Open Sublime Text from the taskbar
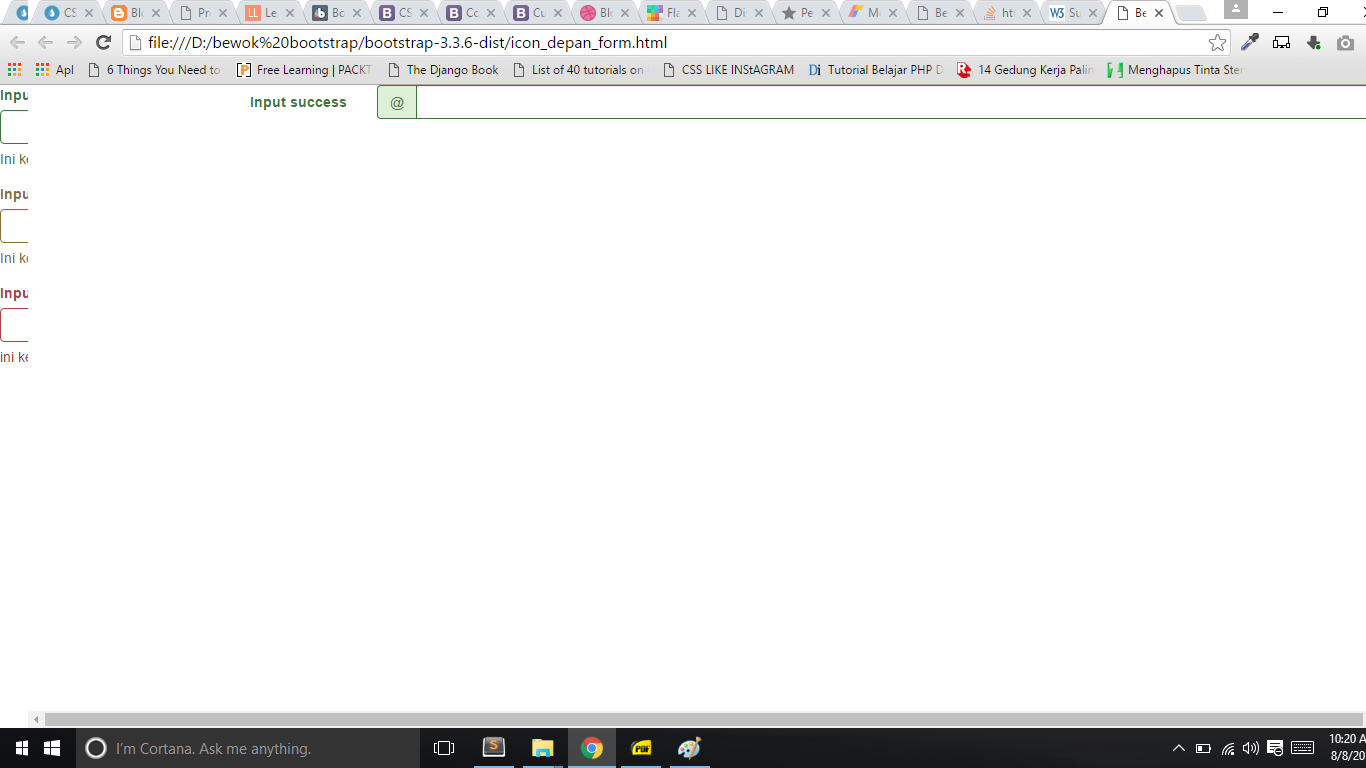This screenshot has height=768, width=1366. click(x=494, y=748)
